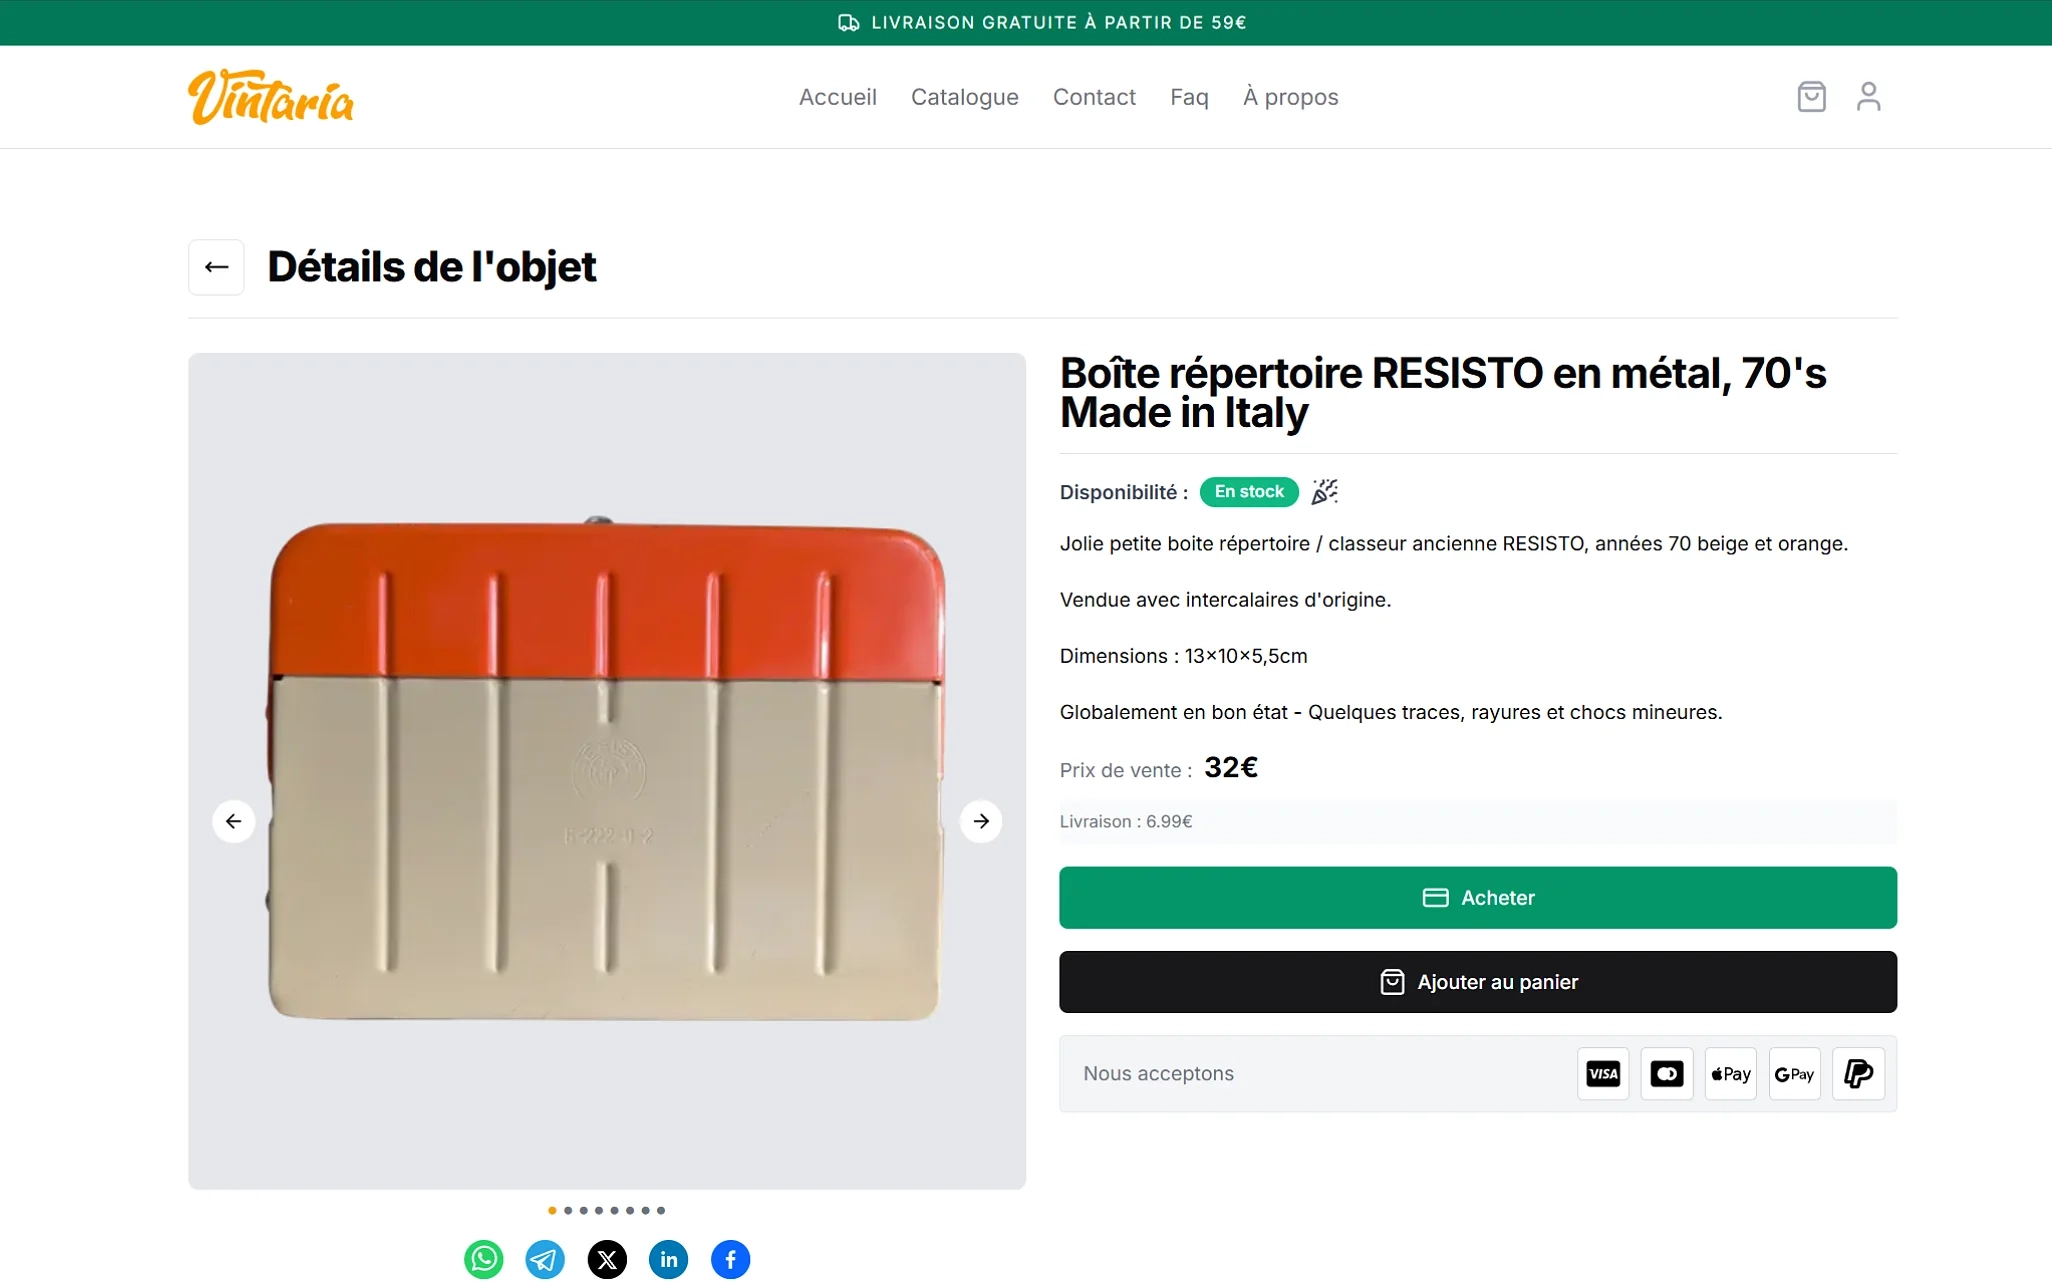Click the main product photo
Image resolution: width=2052 pixels, height=1282 pixels.
(606, 770)
